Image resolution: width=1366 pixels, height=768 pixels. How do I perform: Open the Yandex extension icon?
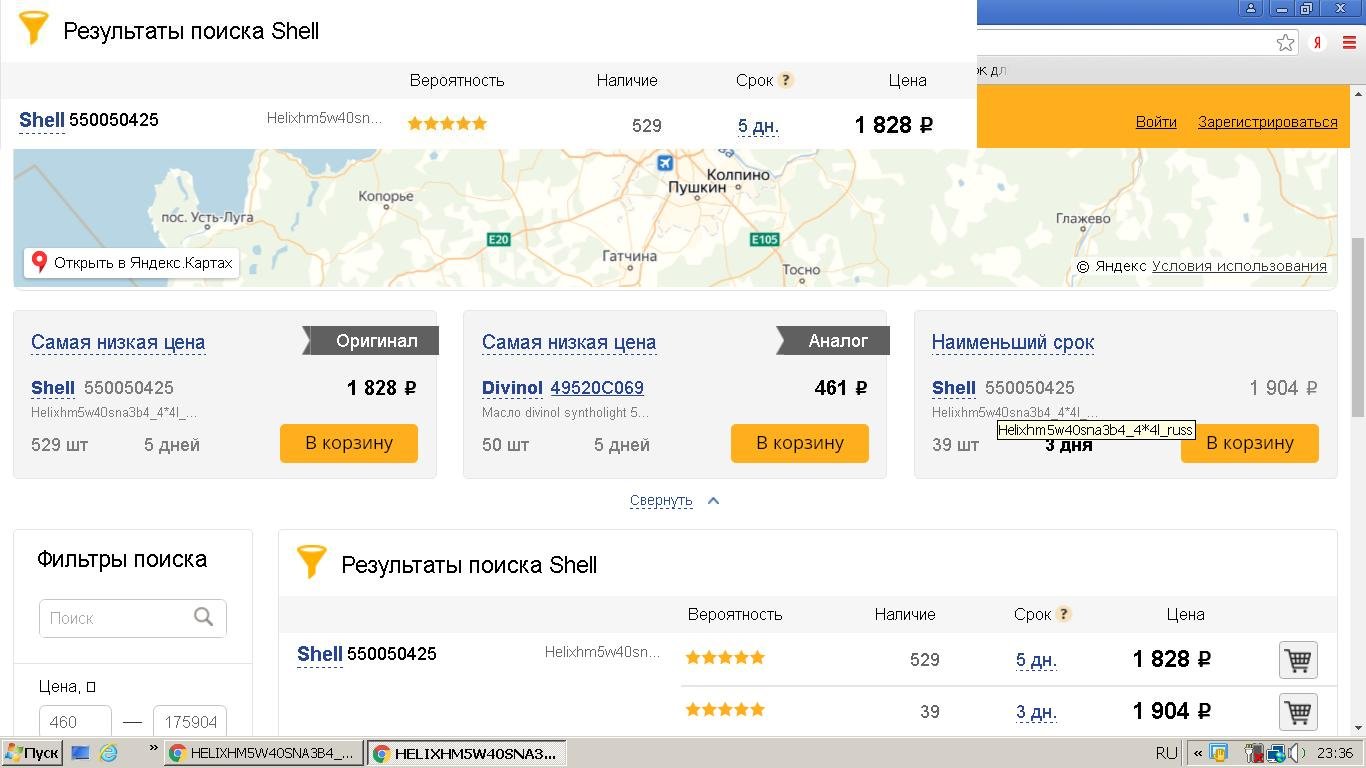tap(1318, 42)
